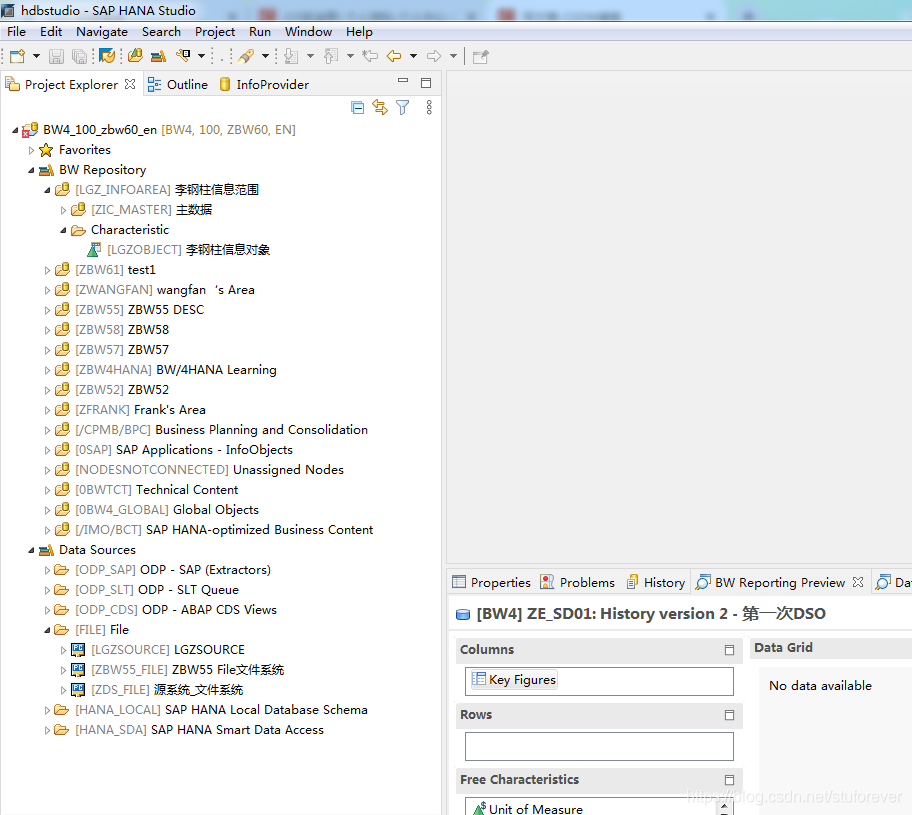Image resolution: width=912 pixels, height=815 pixels.
Task: Toggle the Columns section collapse box
Action: (x=729, y=650)
